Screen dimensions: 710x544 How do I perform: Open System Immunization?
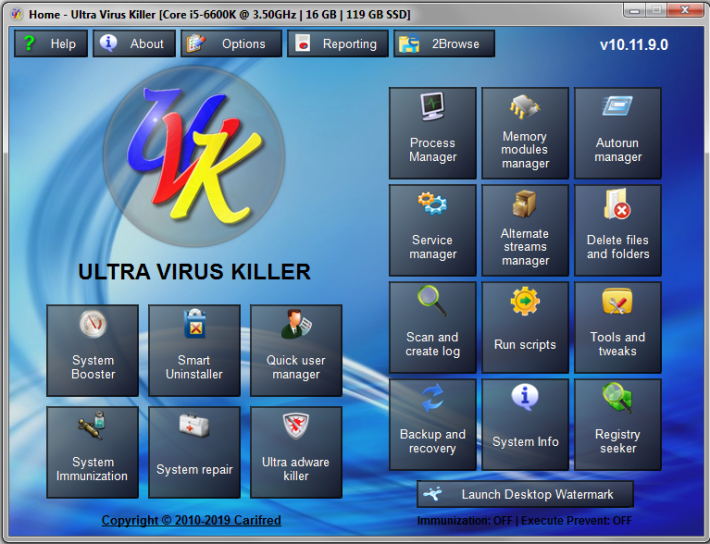pos(92,452)
